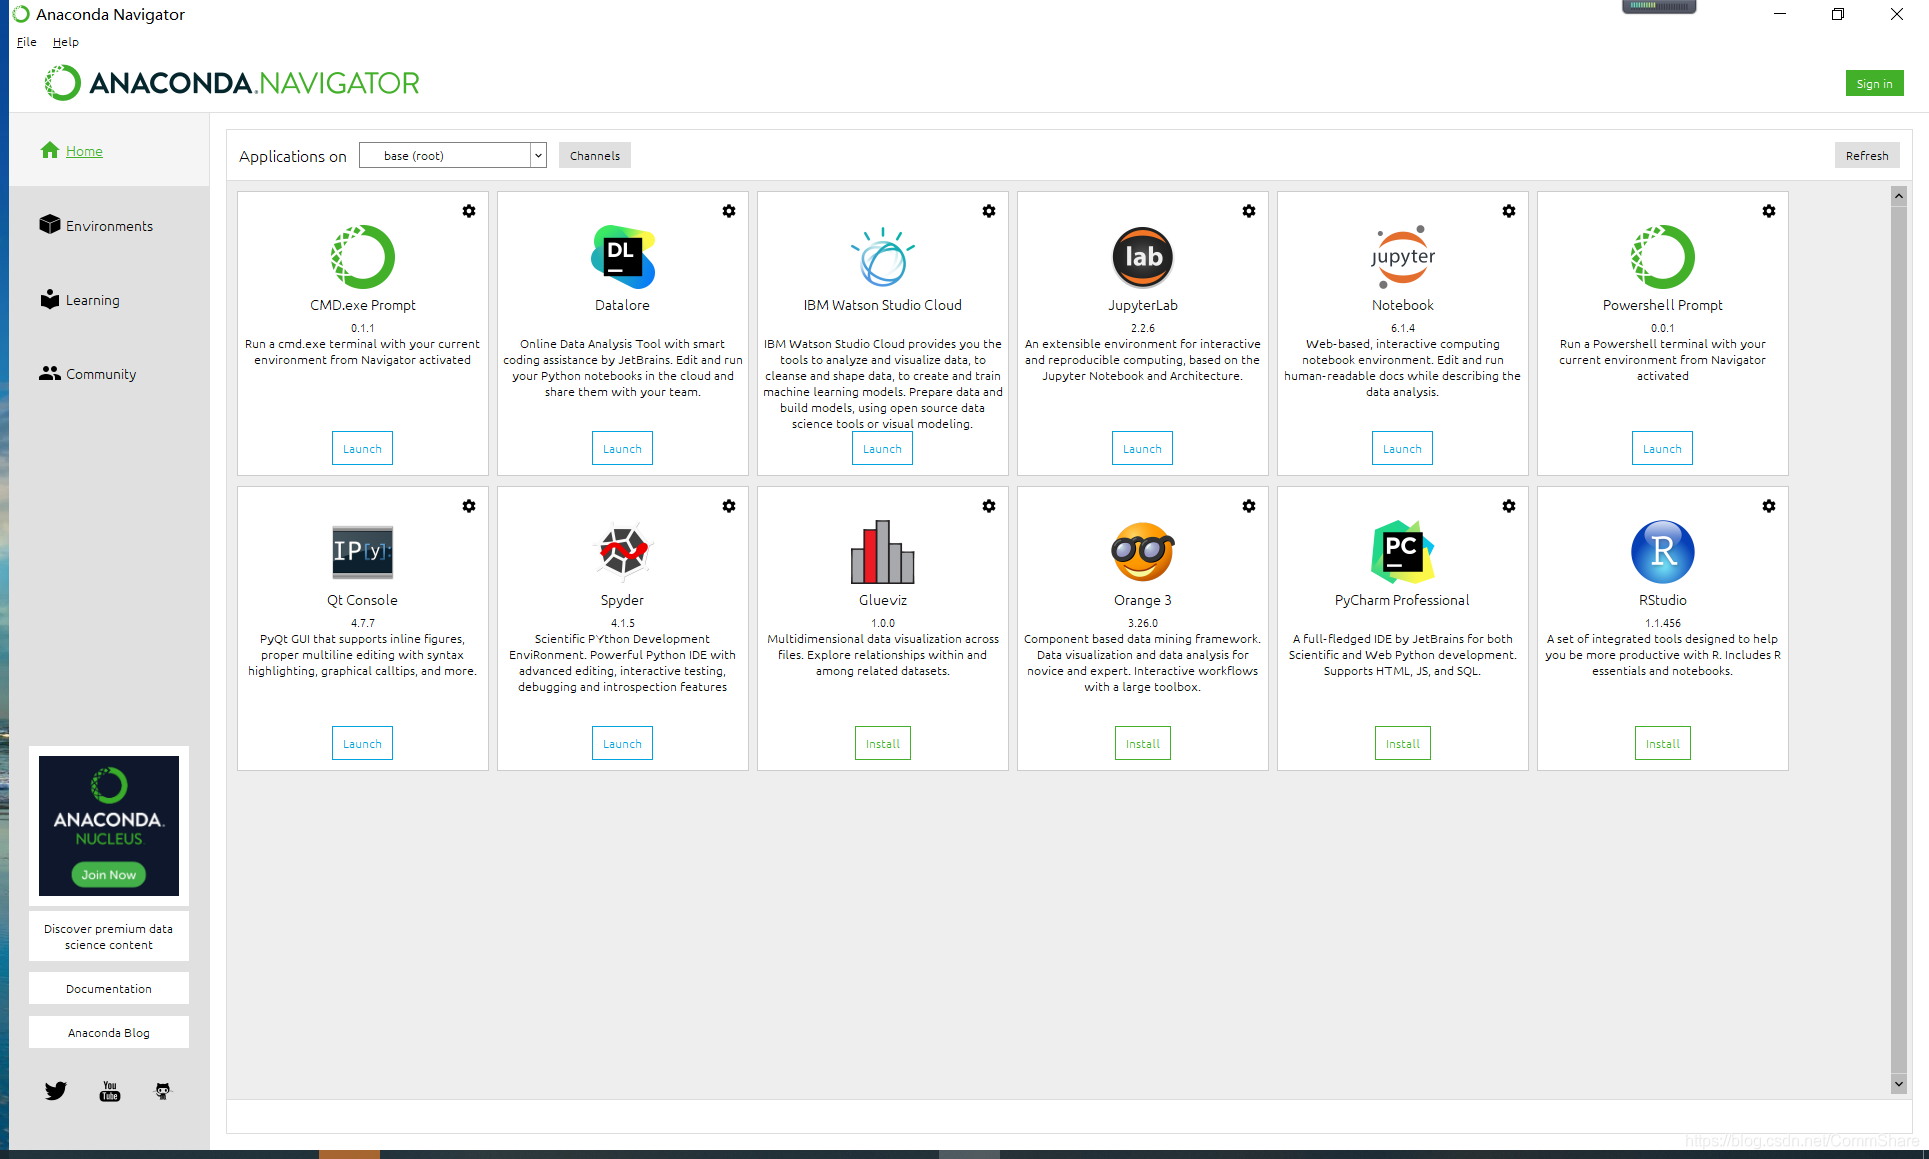Image resolution: width=1929 pixels, height=1159 pixels.
Task: Launch CMD.exe Prompt
Action: tap(362, 449)
